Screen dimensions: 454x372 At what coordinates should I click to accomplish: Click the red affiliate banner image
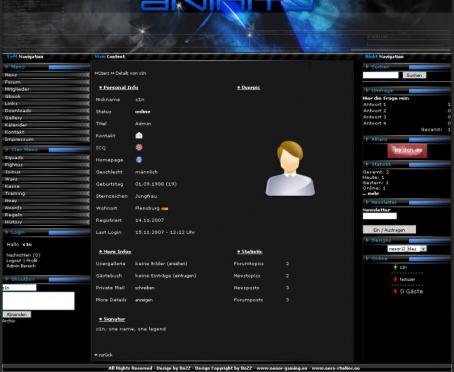[x=407, y=151]
